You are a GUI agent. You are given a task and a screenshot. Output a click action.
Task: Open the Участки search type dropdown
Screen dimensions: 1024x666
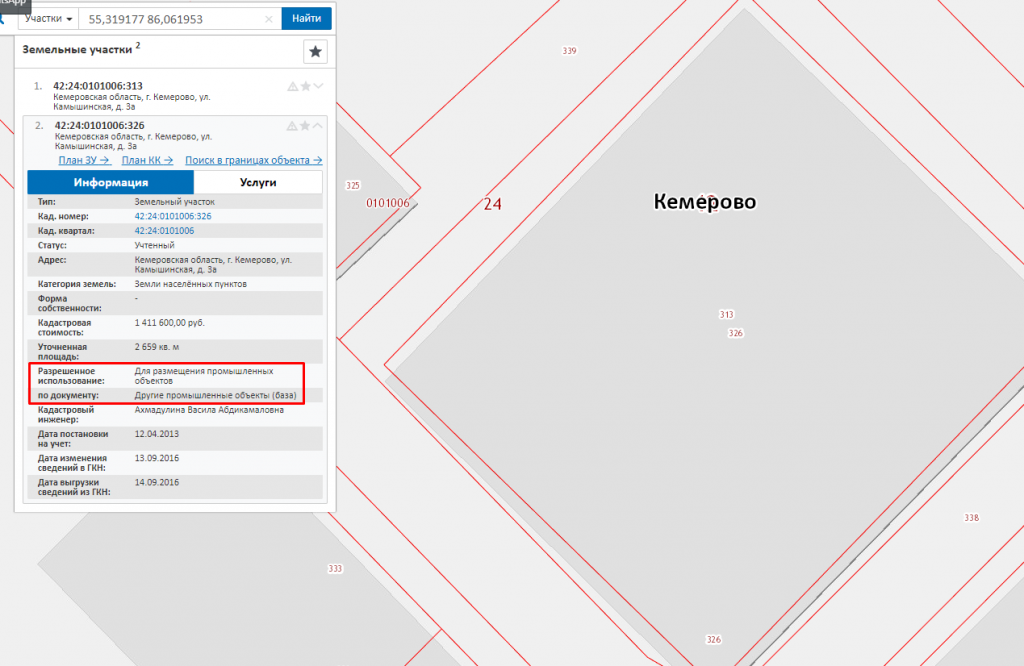(49, 19)
